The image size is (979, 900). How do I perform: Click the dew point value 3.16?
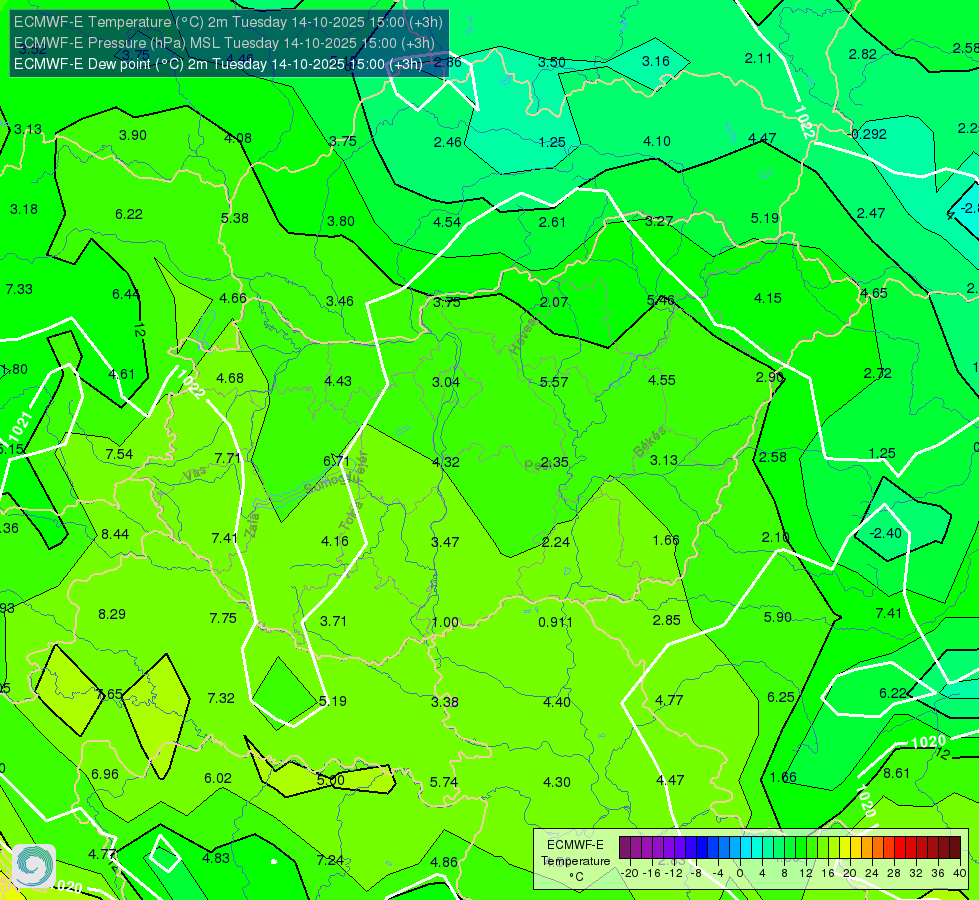(656, 61)
